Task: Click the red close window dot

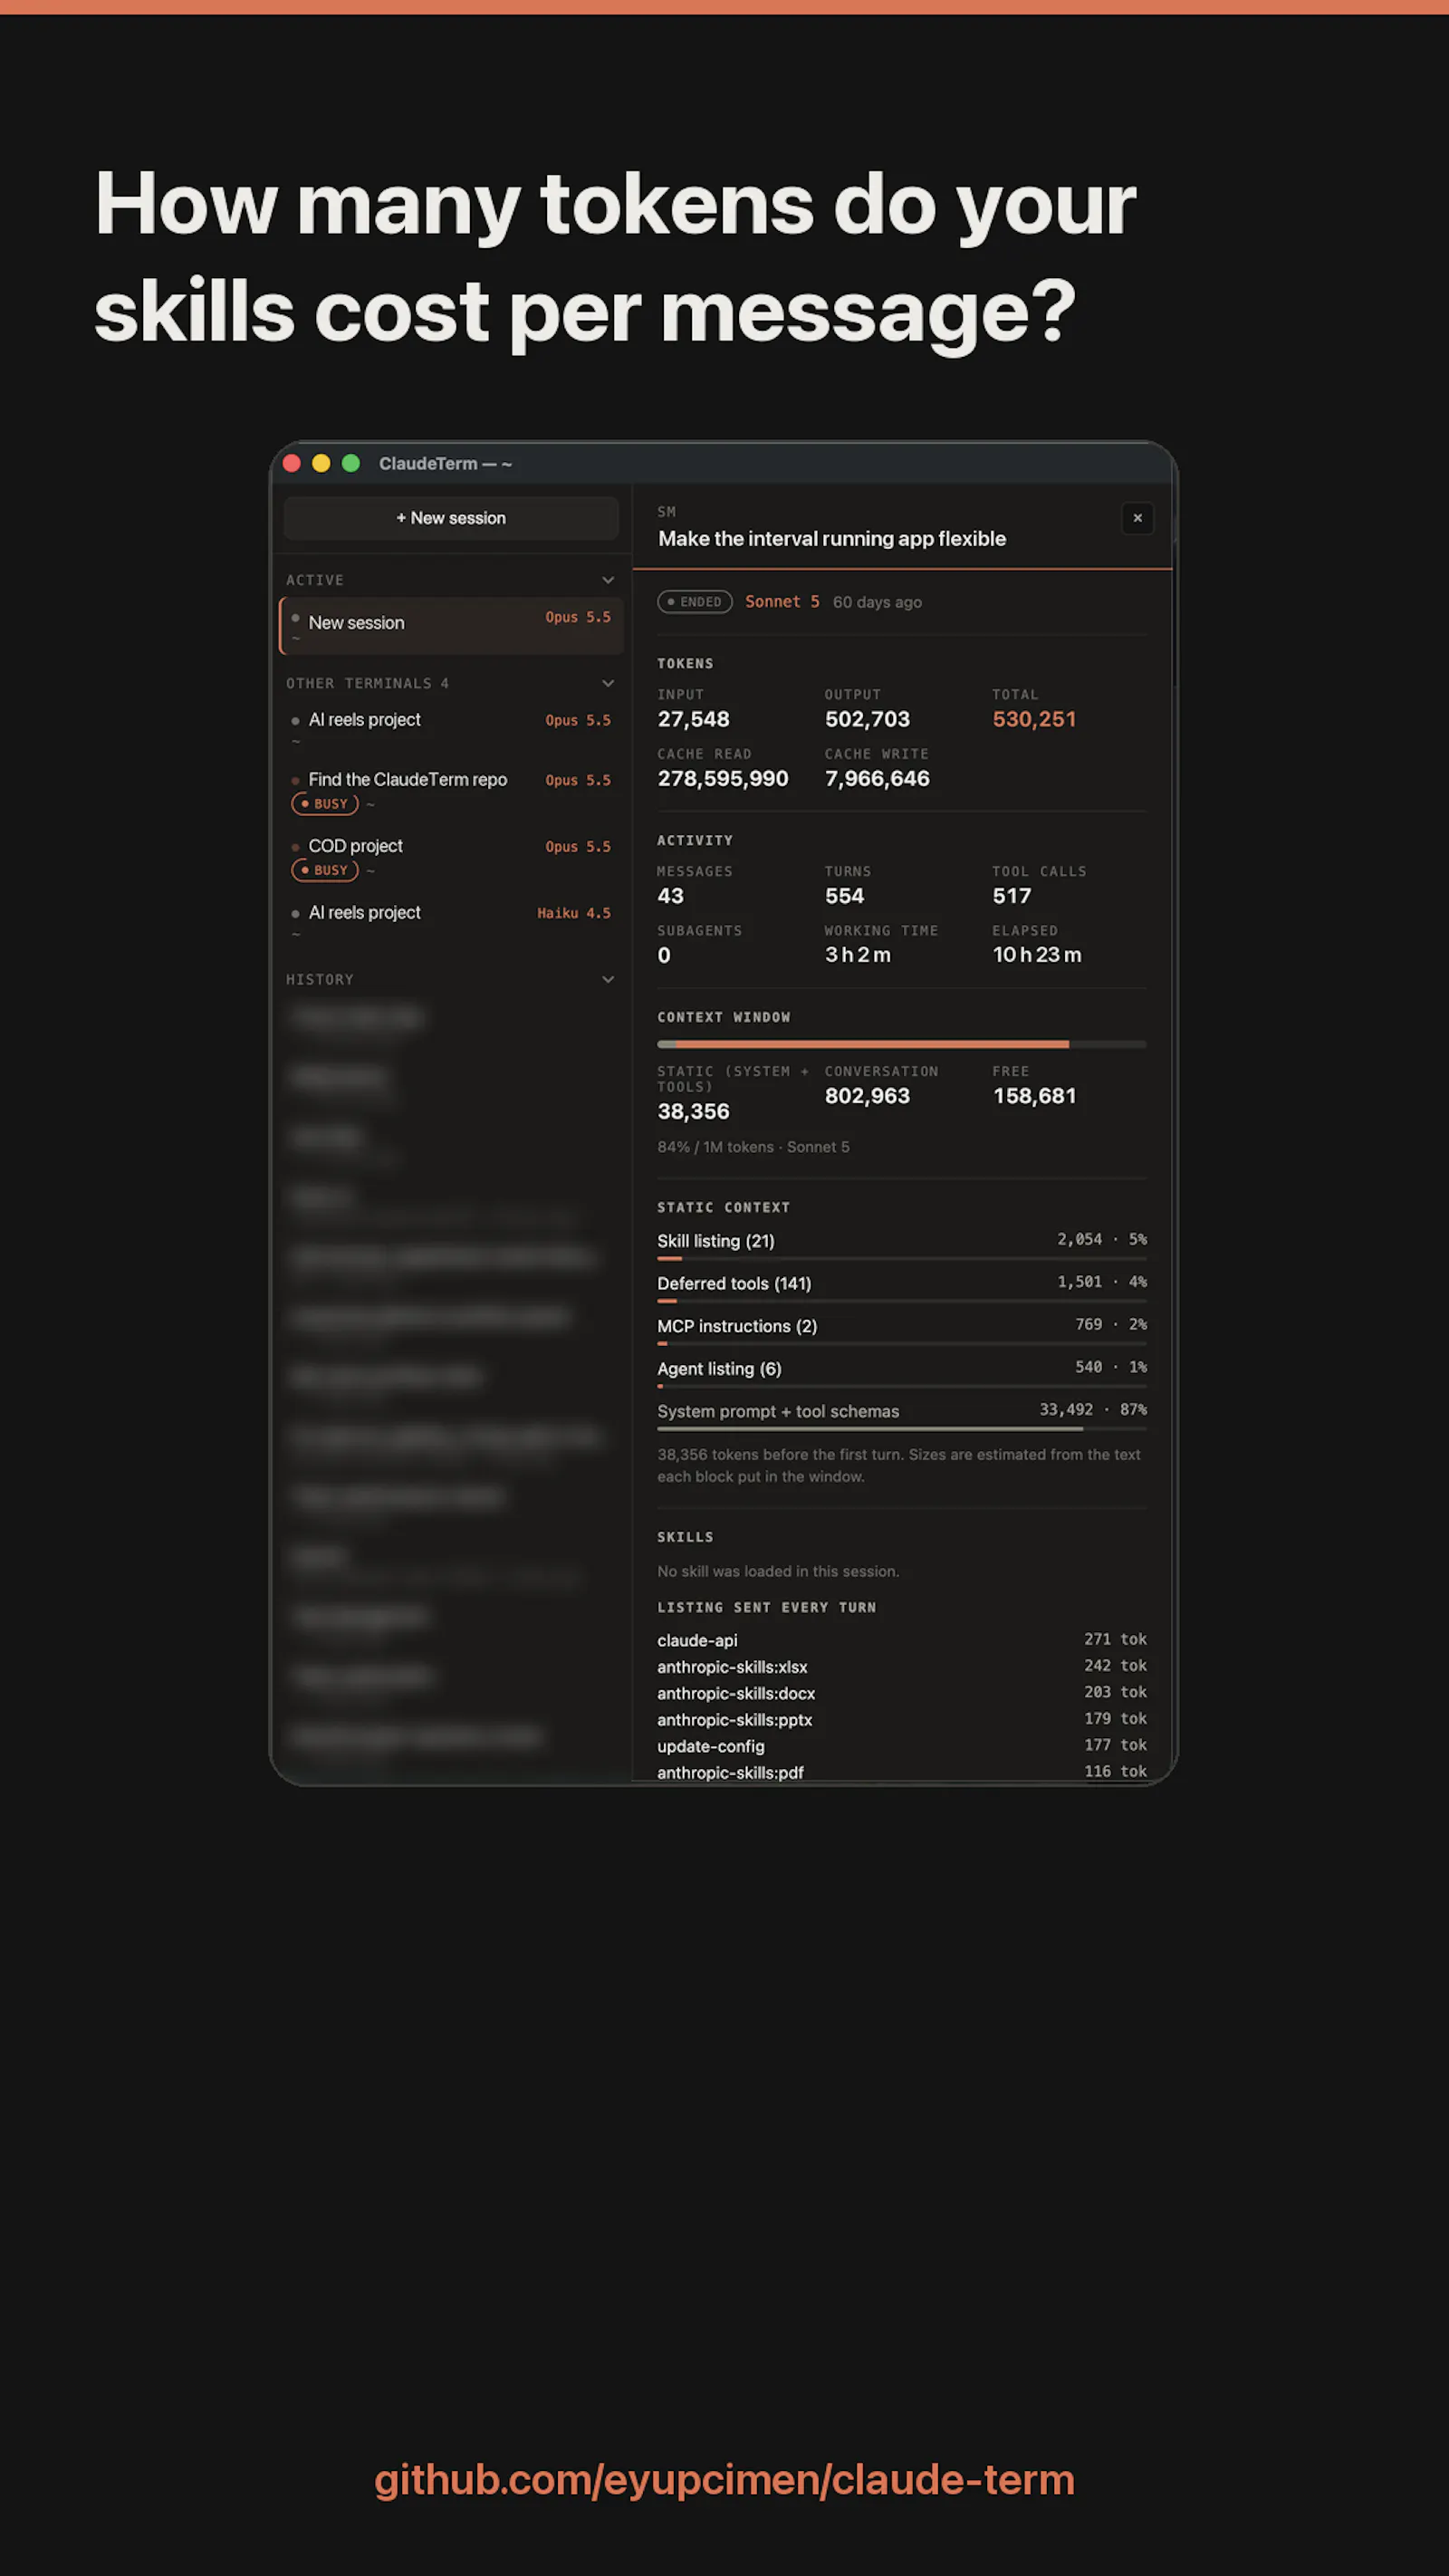Action: click(x=292, y=463)
